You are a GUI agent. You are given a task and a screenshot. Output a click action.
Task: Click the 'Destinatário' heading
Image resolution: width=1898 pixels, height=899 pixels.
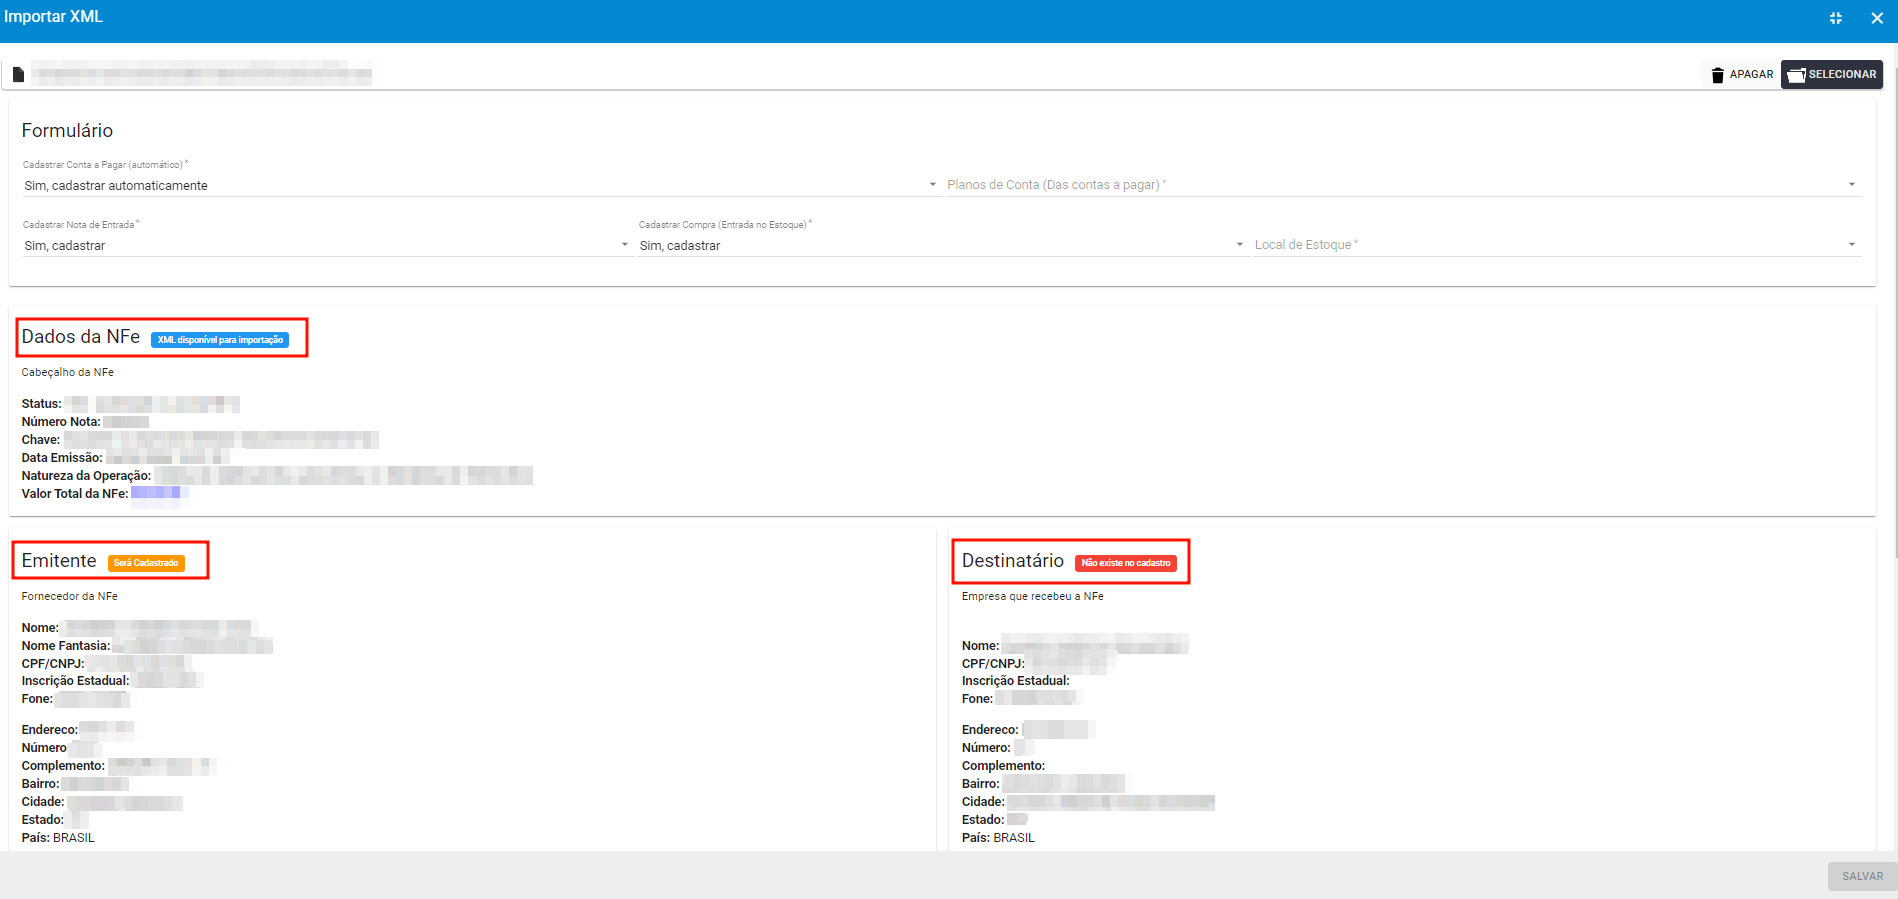coord(1013,561)
